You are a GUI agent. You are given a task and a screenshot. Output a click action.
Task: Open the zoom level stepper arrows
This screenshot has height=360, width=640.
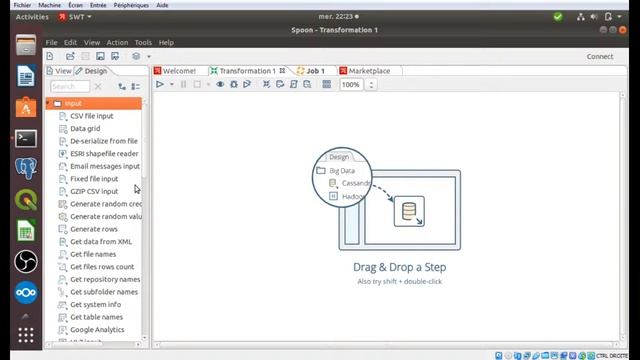coord(371,84)
